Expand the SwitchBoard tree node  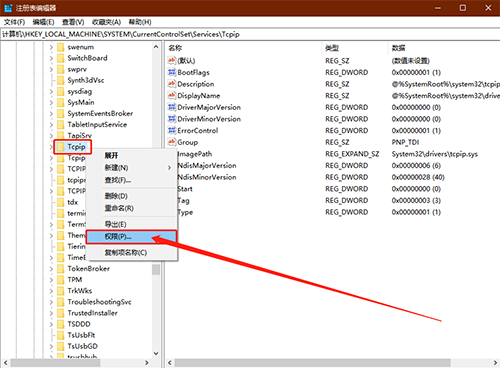pyautogui.click(x=51, y=58)
